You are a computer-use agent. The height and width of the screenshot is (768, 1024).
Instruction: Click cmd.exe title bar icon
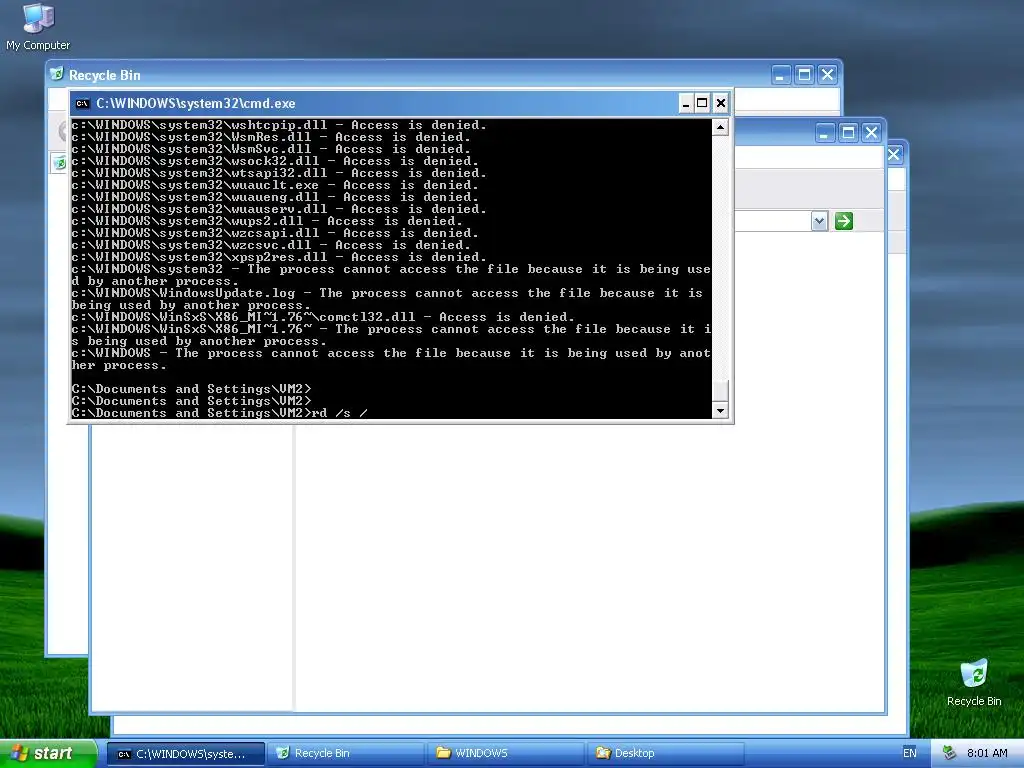82,103
